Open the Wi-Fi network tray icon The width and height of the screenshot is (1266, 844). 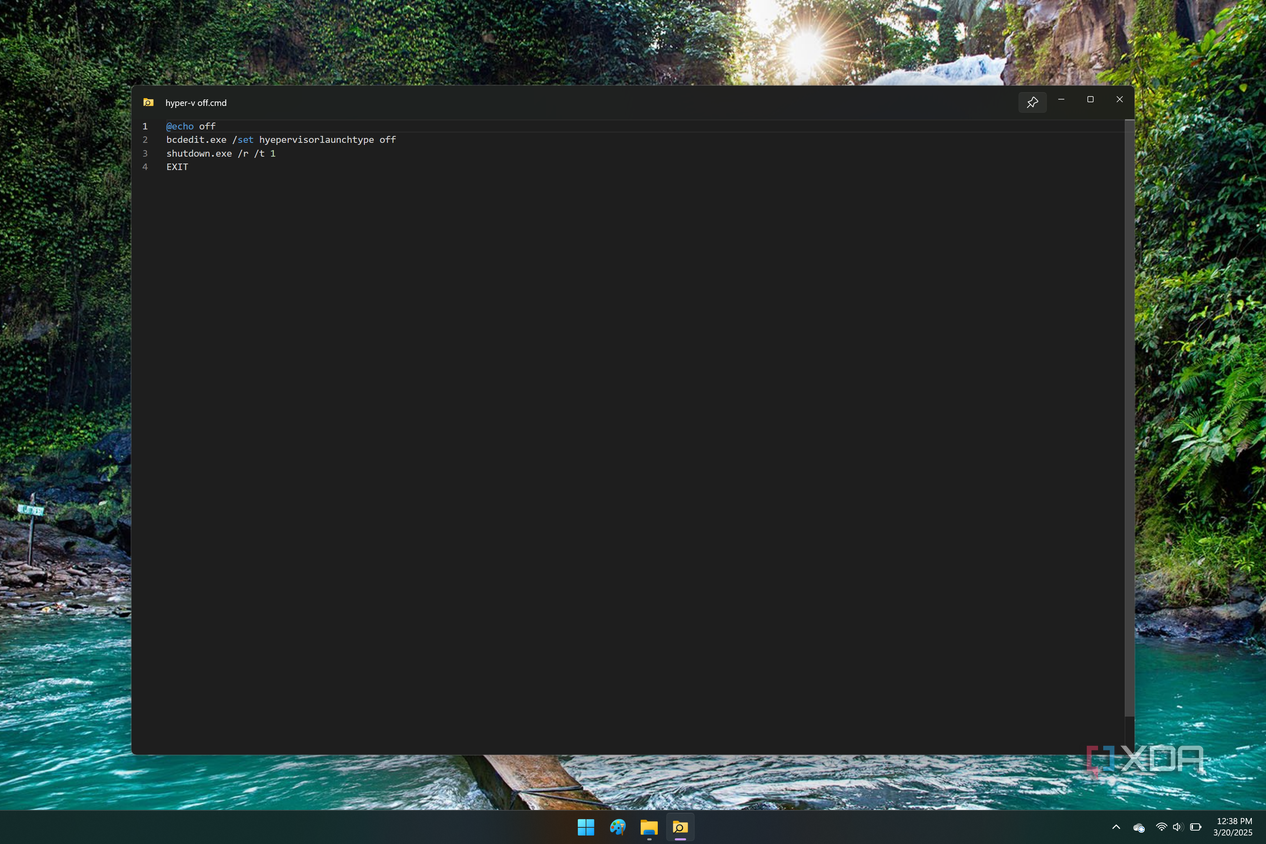[1161, 827]
